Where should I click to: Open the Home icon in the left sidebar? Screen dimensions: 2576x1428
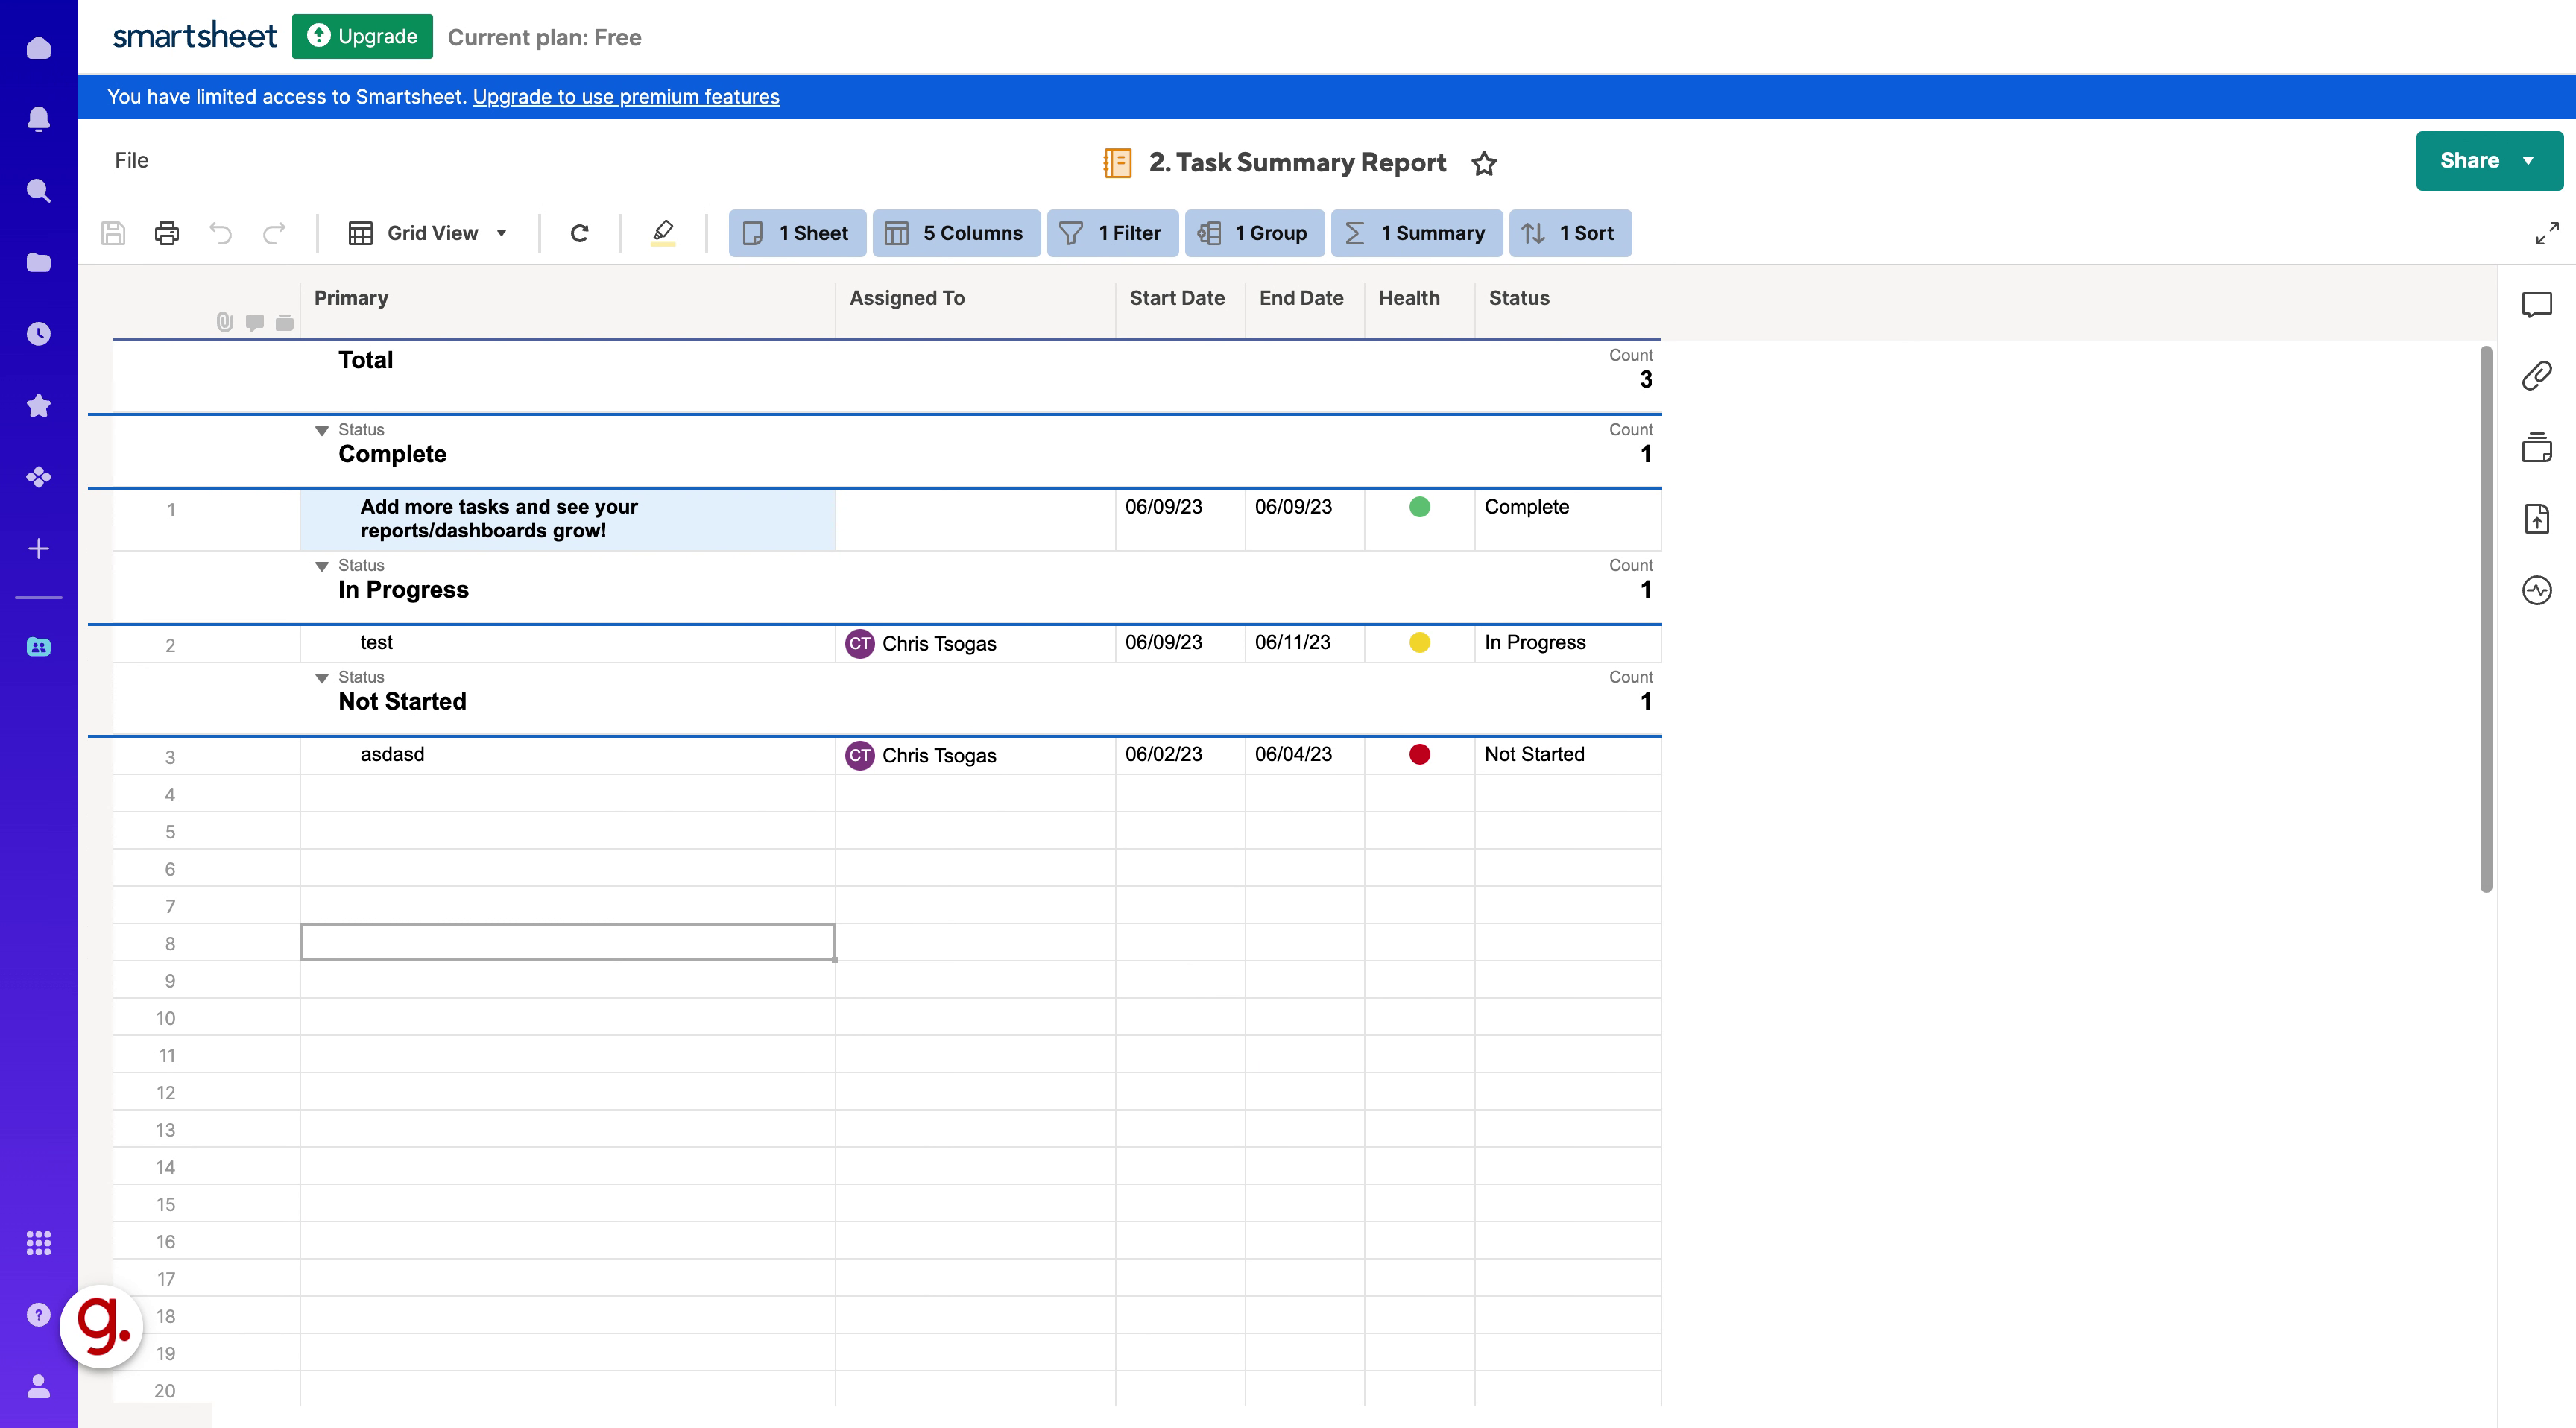38,47
